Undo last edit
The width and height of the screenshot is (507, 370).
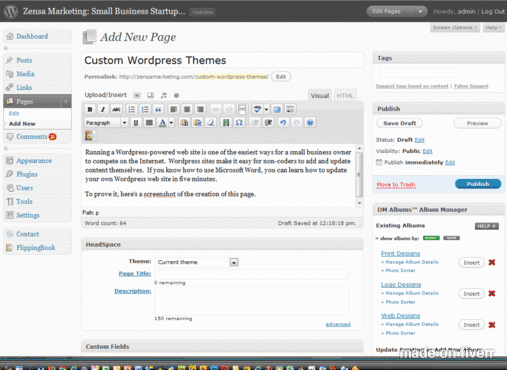(x=283, y=123)
